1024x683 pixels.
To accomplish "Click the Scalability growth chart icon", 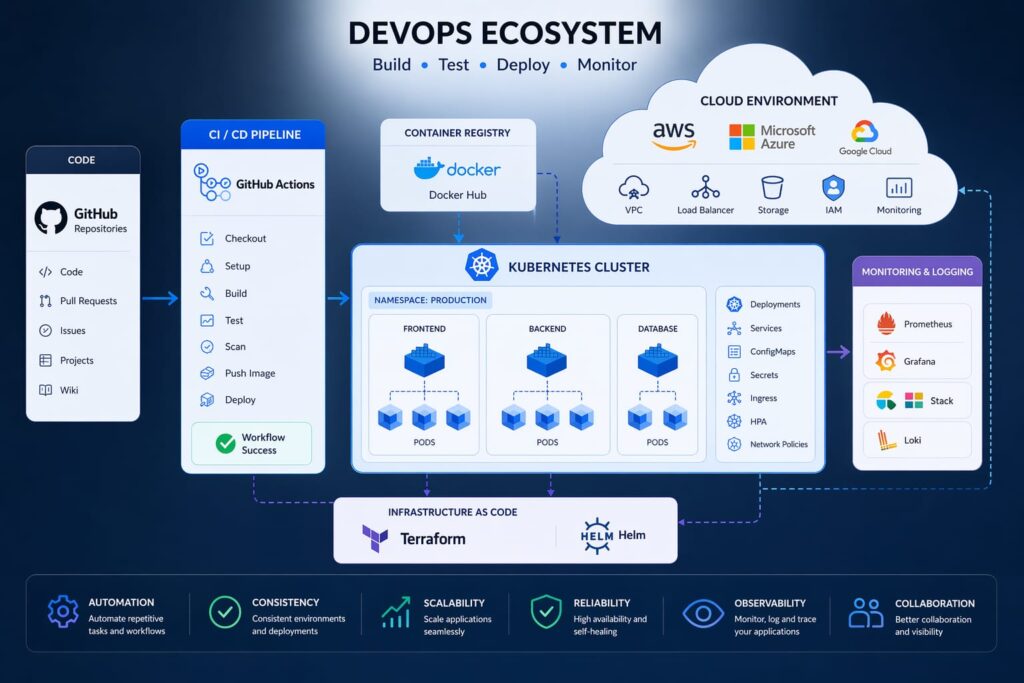I will (396, 612).
